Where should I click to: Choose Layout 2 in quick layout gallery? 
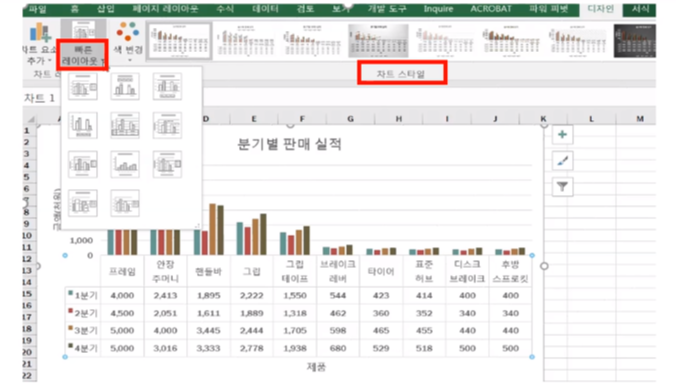(125, 86)
